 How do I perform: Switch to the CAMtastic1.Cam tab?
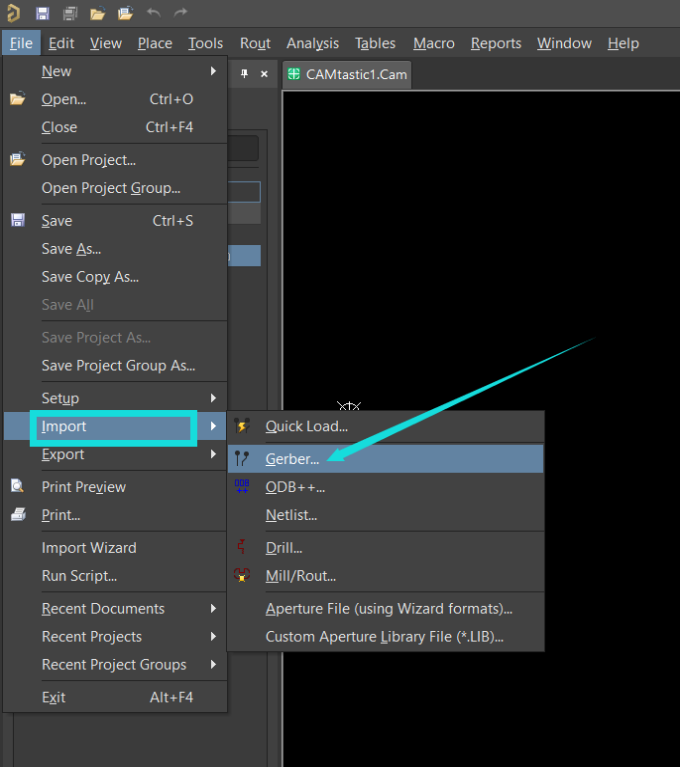(x=346, y=74)
